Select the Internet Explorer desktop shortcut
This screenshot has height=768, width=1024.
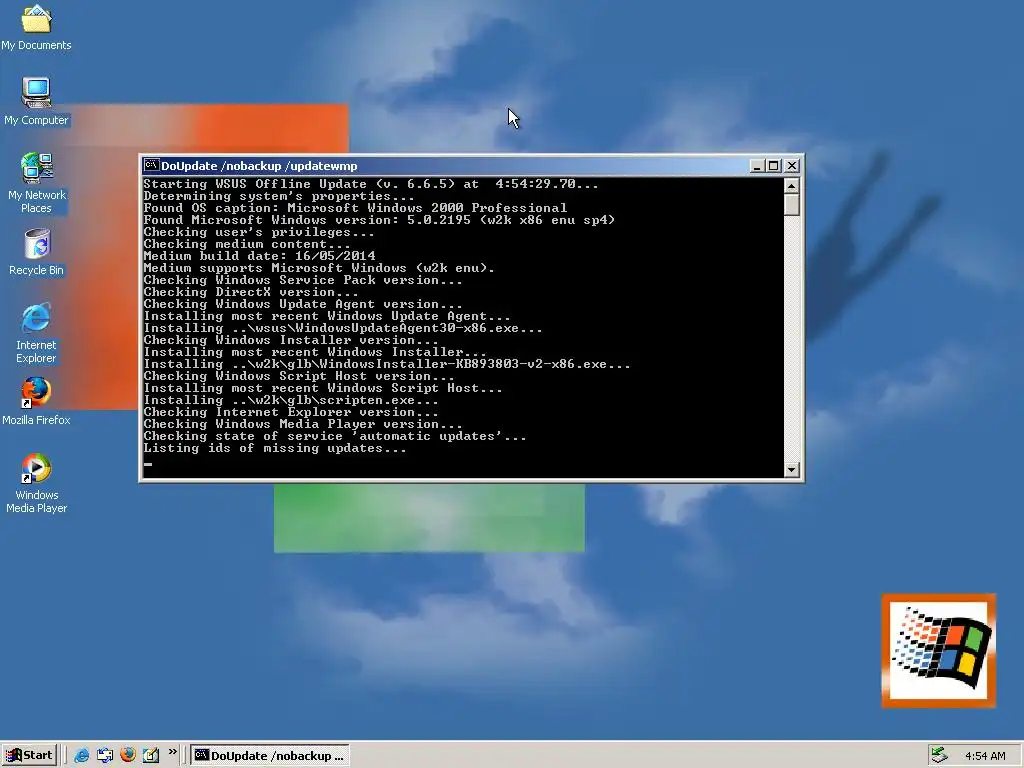(x=36, y=333)
